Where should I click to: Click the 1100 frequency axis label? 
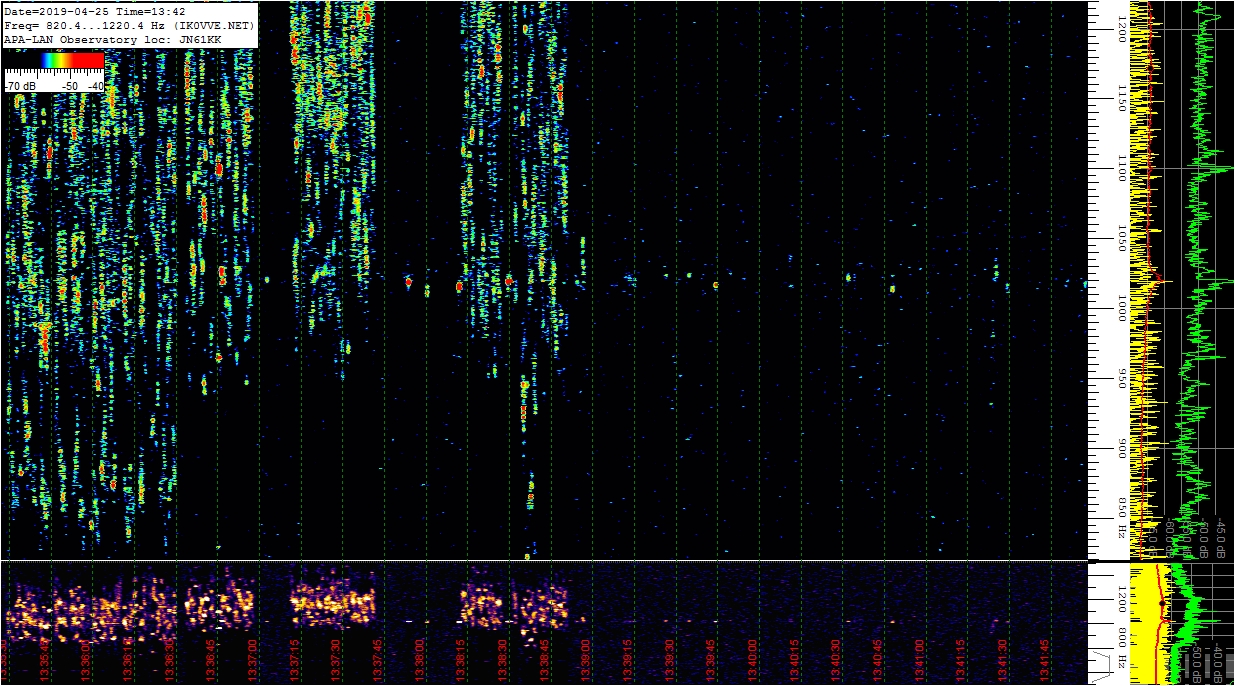(1122, 167)
